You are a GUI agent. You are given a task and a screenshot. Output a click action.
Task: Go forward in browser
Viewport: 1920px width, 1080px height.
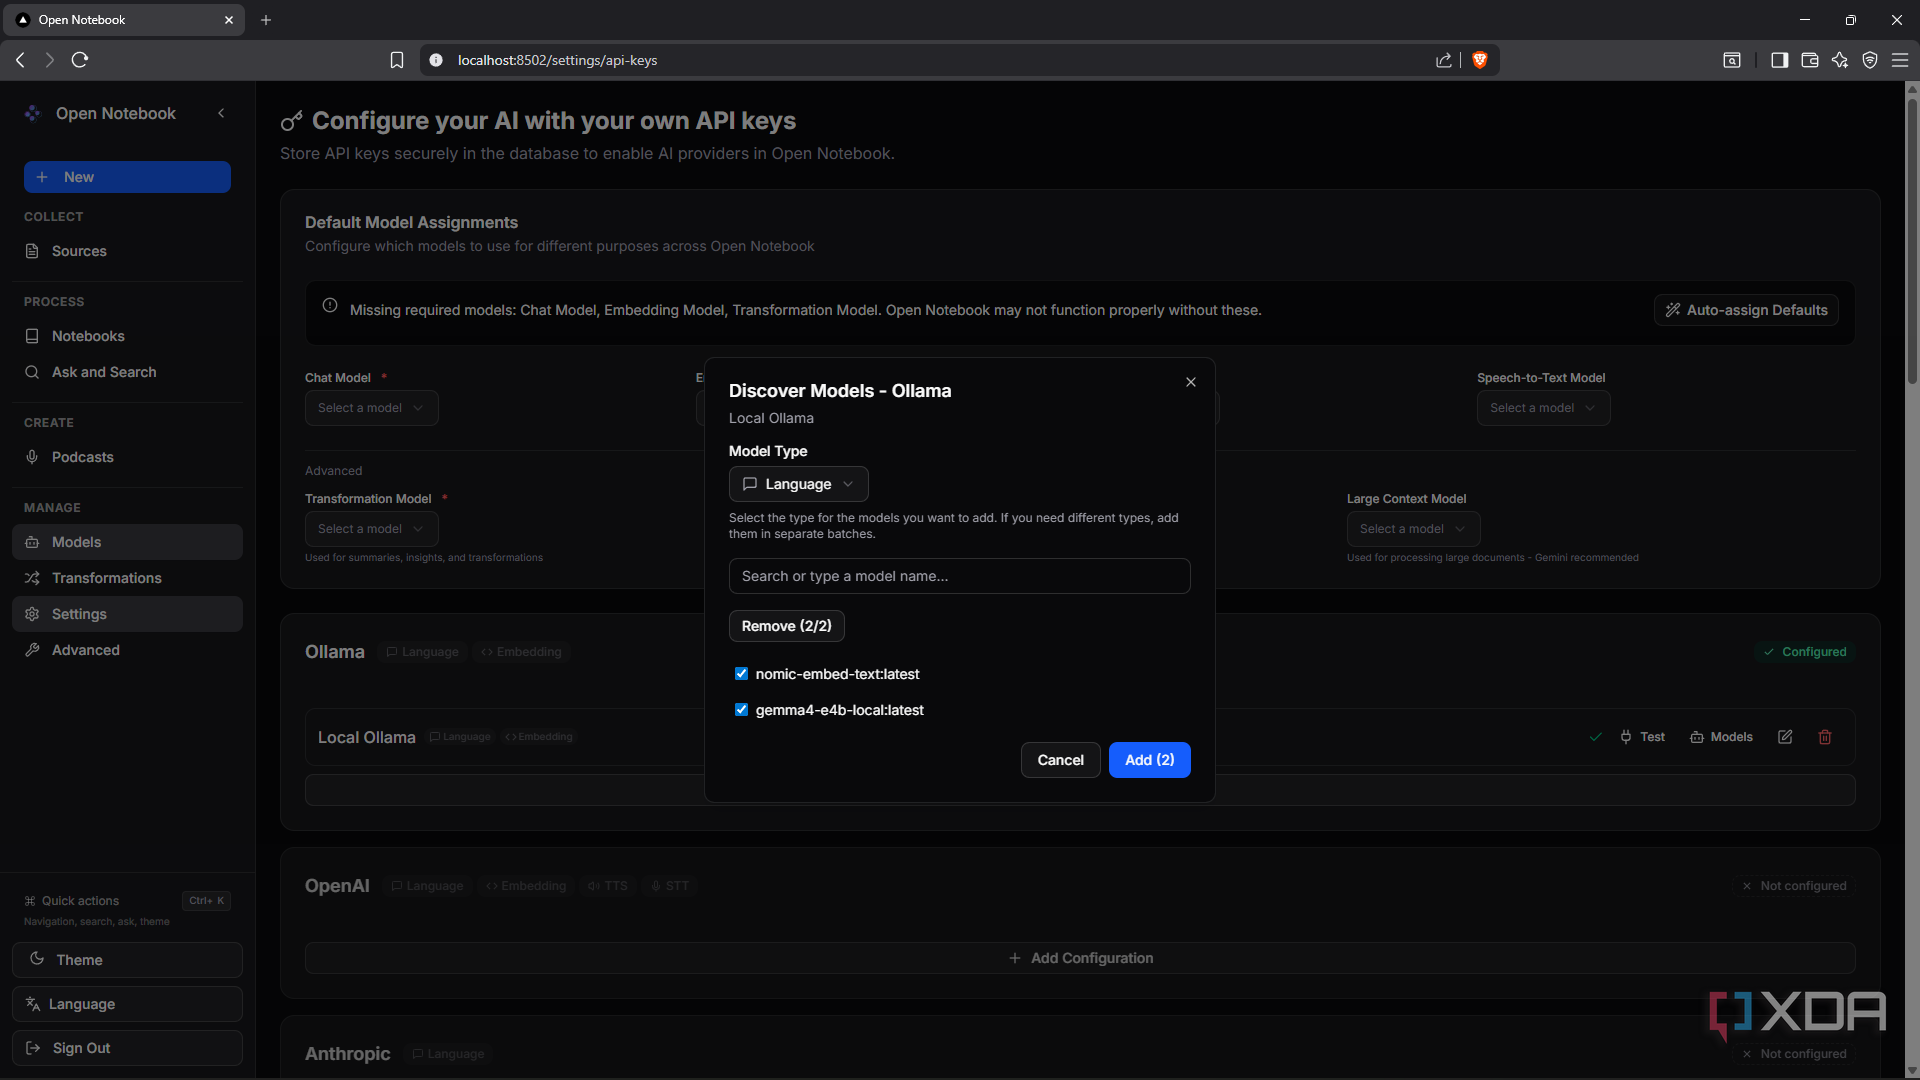(50, 60)
